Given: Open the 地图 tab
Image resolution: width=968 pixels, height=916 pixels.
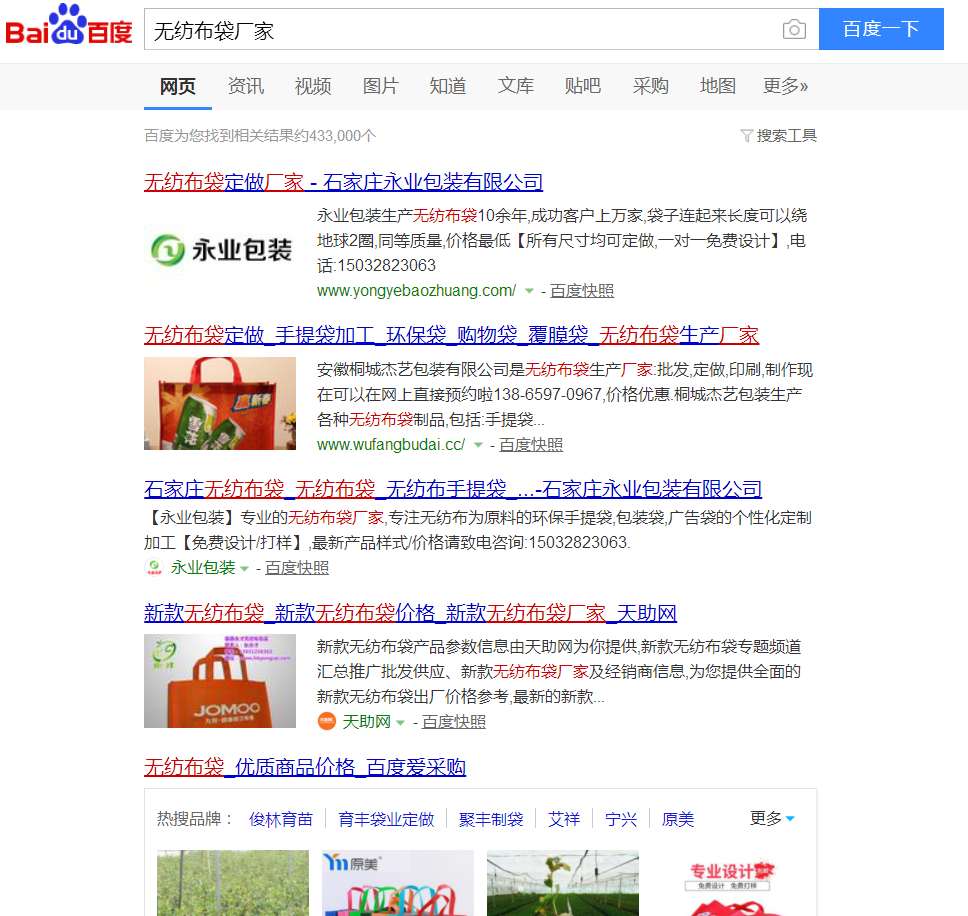Looking at the screenshot, I should coord(718,86).
